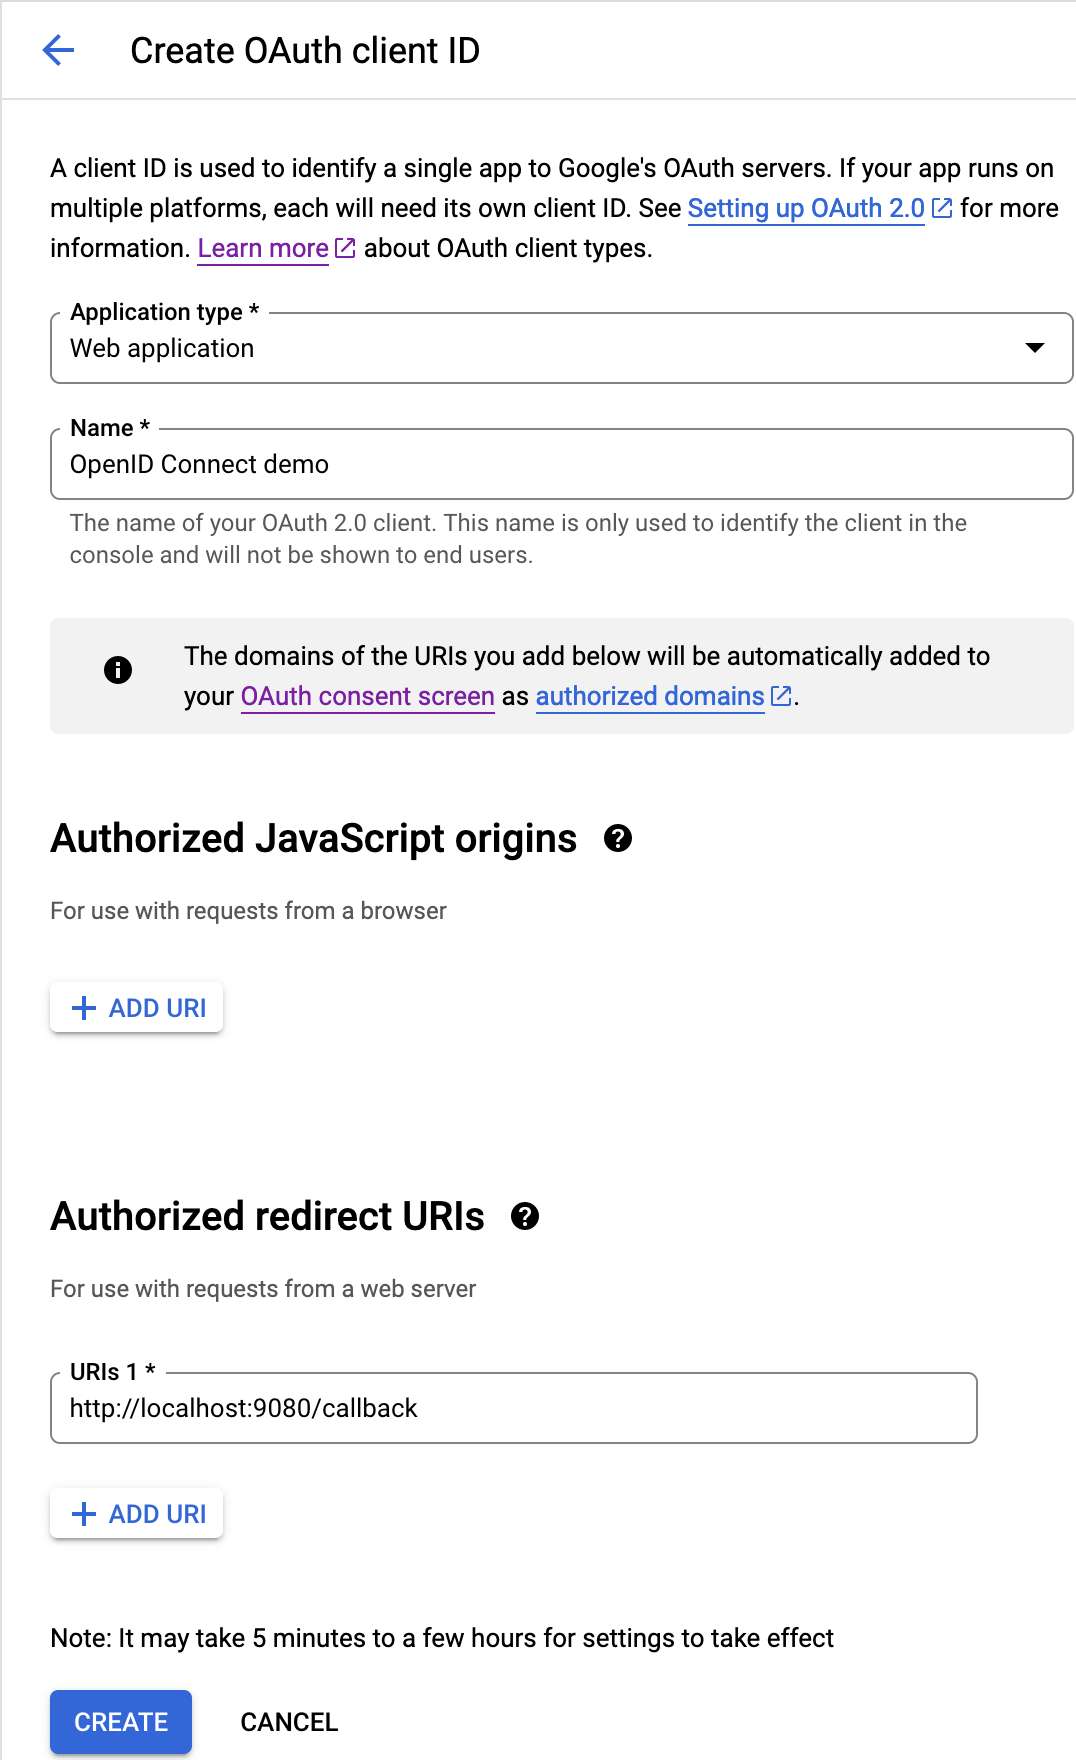Follow the Learn more link
Viewport: 1076px width, 1760px height.
[x=263, y=248]
